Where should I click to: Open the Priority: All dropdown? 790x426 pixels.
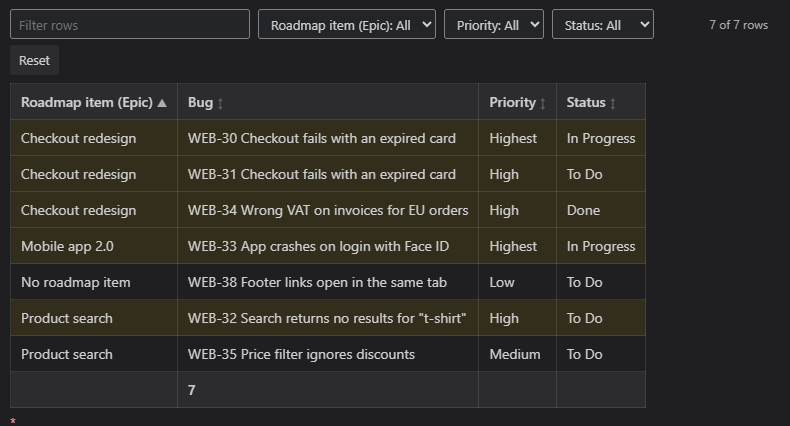[x=494, y=24]
